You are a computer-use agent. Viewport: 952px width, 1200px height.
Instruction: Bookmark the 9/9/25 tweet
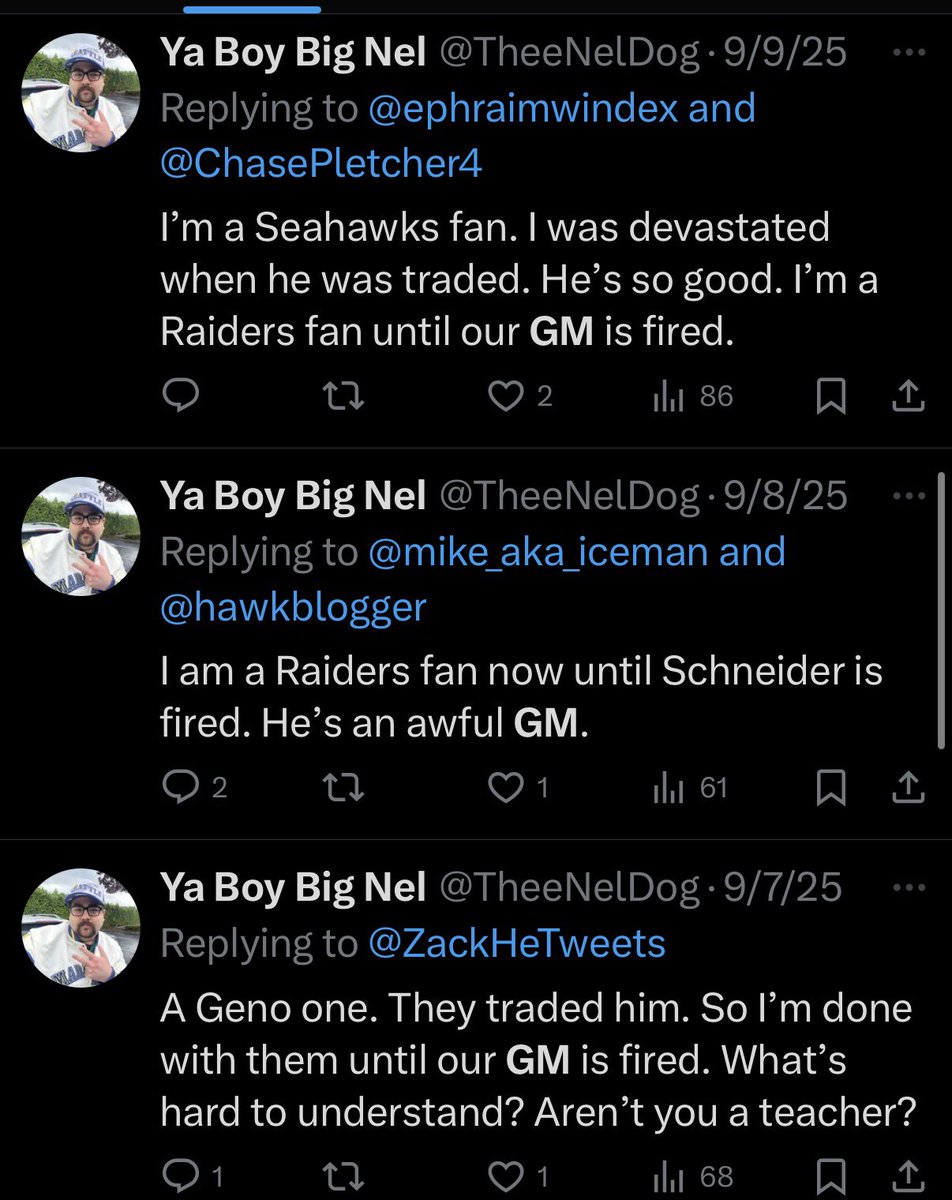tap(831, 398)
